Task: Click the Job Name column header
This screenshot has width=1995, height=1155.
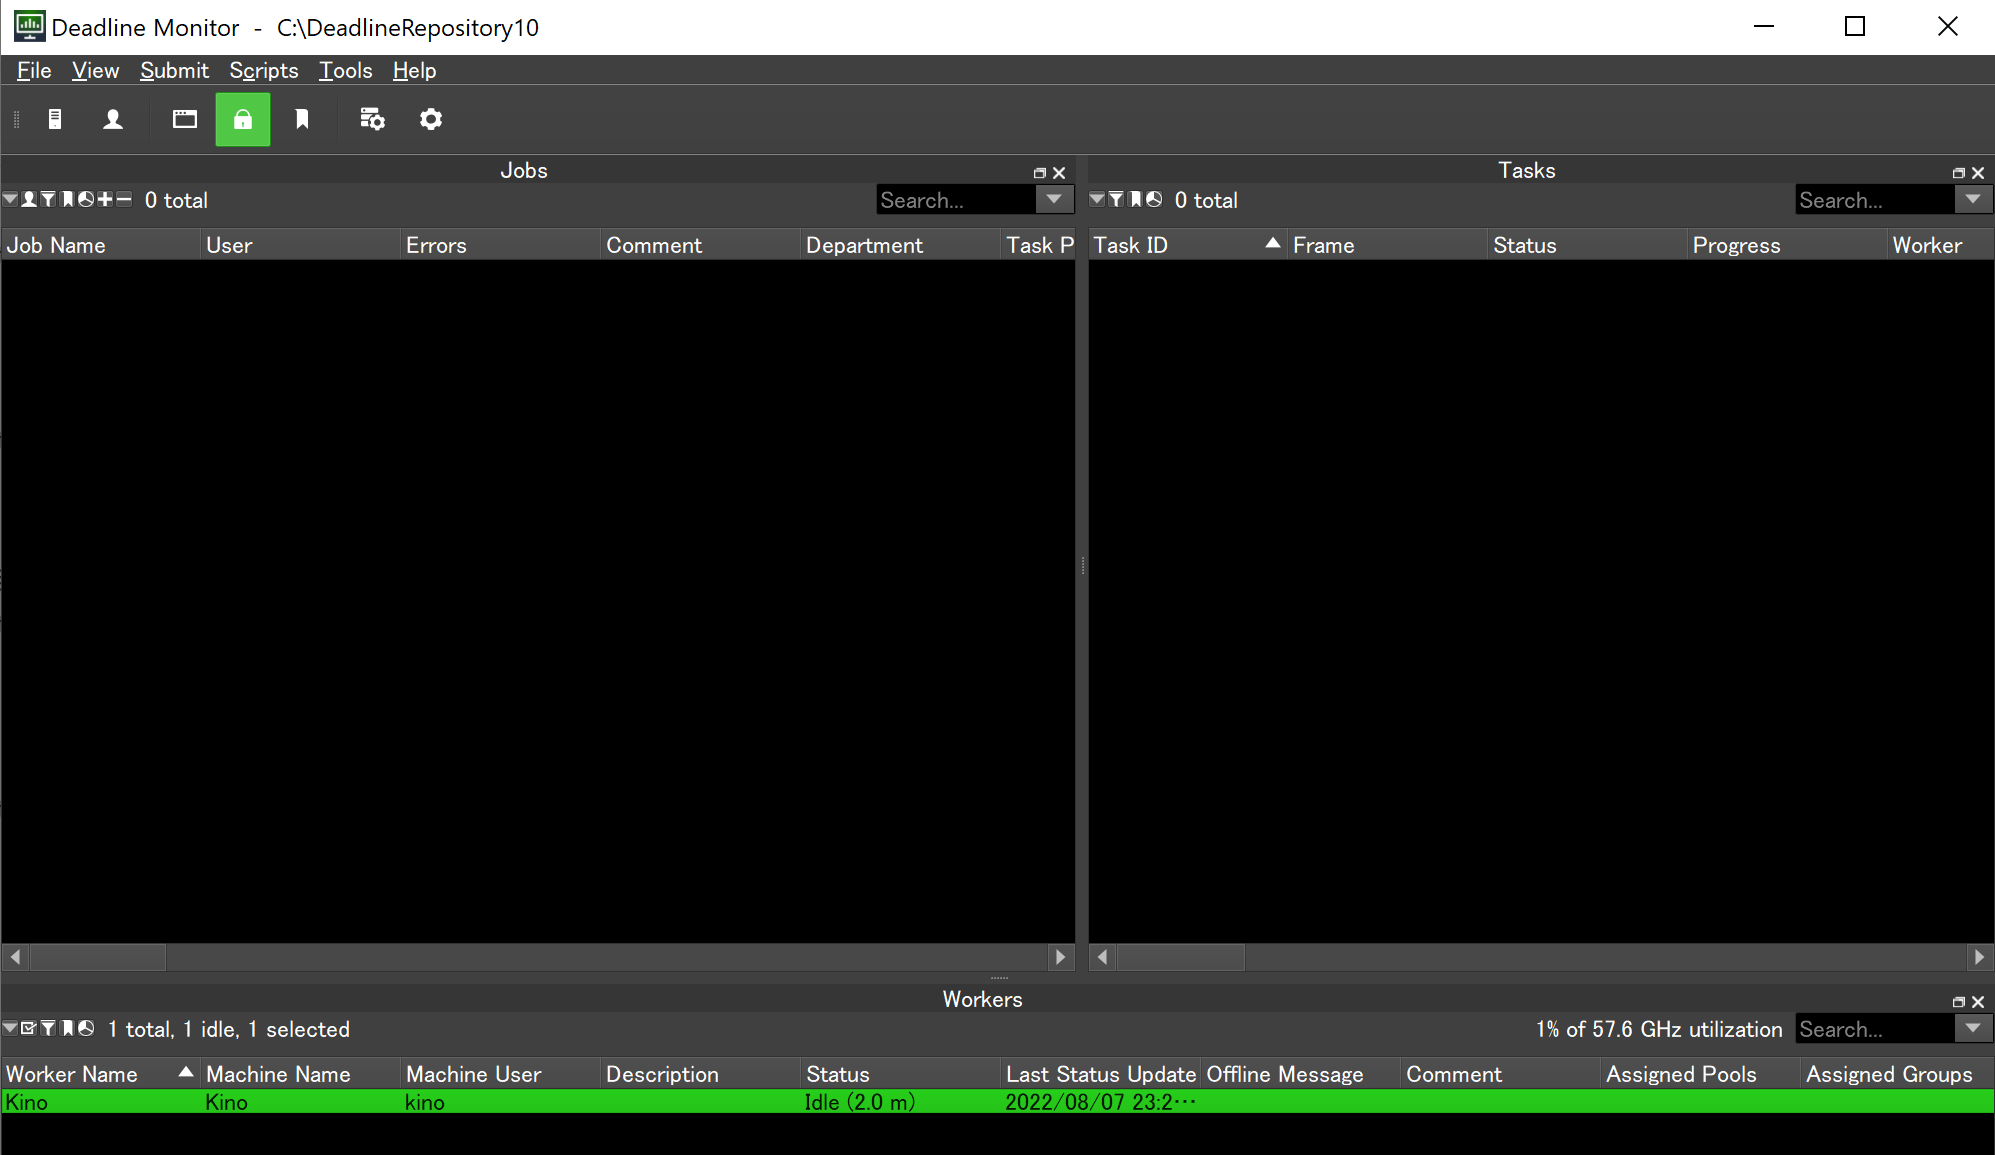Action: point(56,245)
